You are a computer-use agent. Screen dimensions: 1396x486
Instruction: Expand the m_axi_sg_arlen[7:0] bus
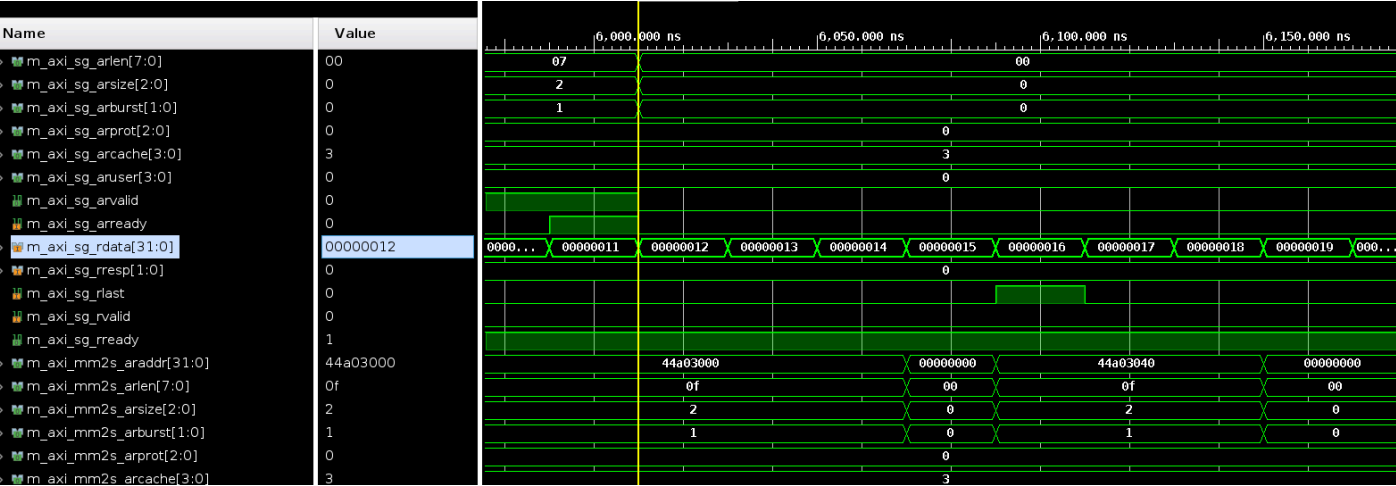pyautogui.click(x=3, y=62)
